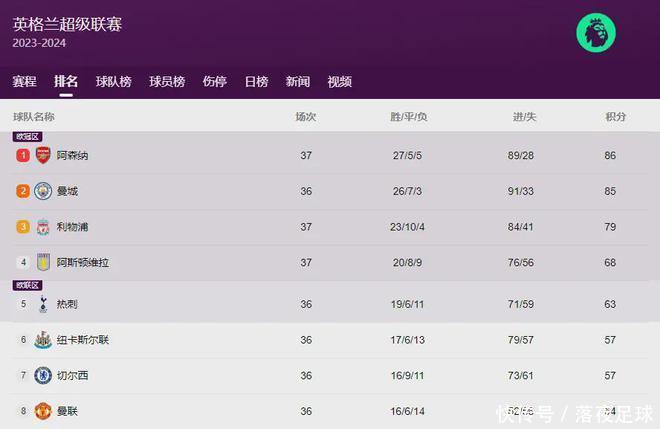Click the Chelsea club crest
Image resolution: width=660 pixels, height=429 pixels.
tap(43, 375)
